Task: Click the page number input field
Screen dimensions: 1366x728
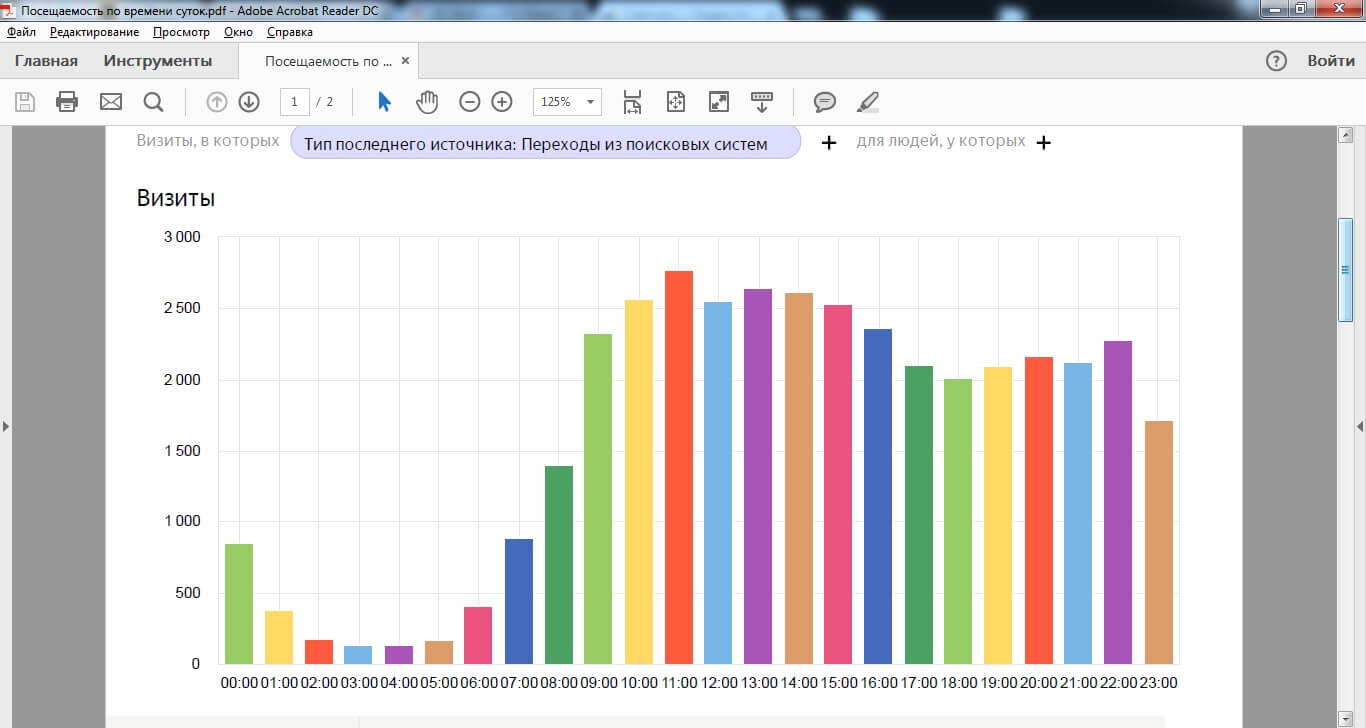Action: click(x=294, y=102)
